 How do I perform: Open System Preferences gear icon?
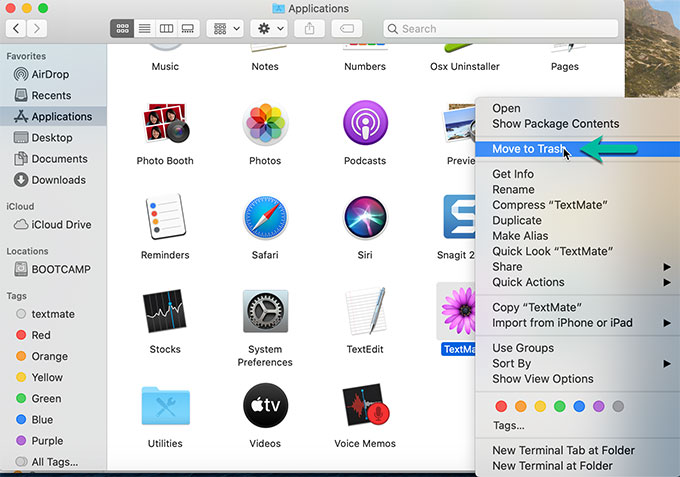(x=265, y=312)
